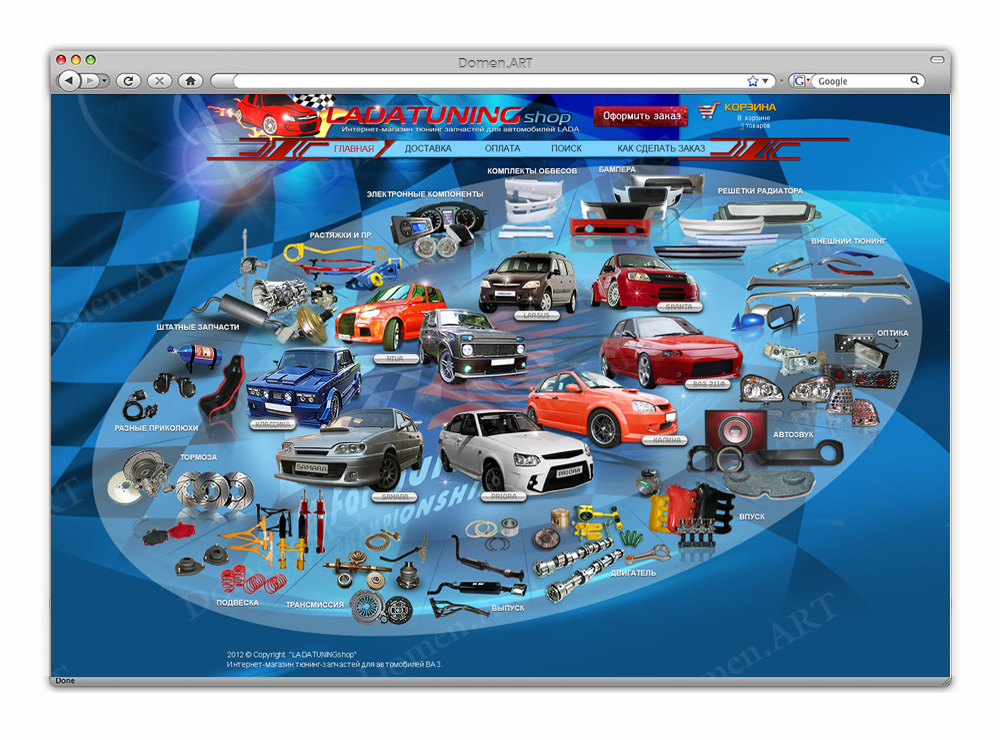
Task: Open the БАМПЕРА category label
Action: 617,169
